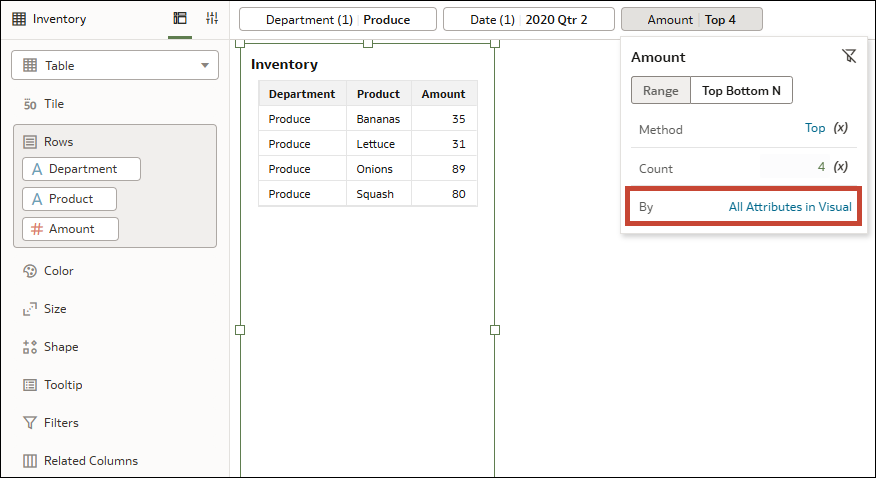Screen dimensions: 876x478
Task: Click the Related Columns icon
Action: pos(30,461)
